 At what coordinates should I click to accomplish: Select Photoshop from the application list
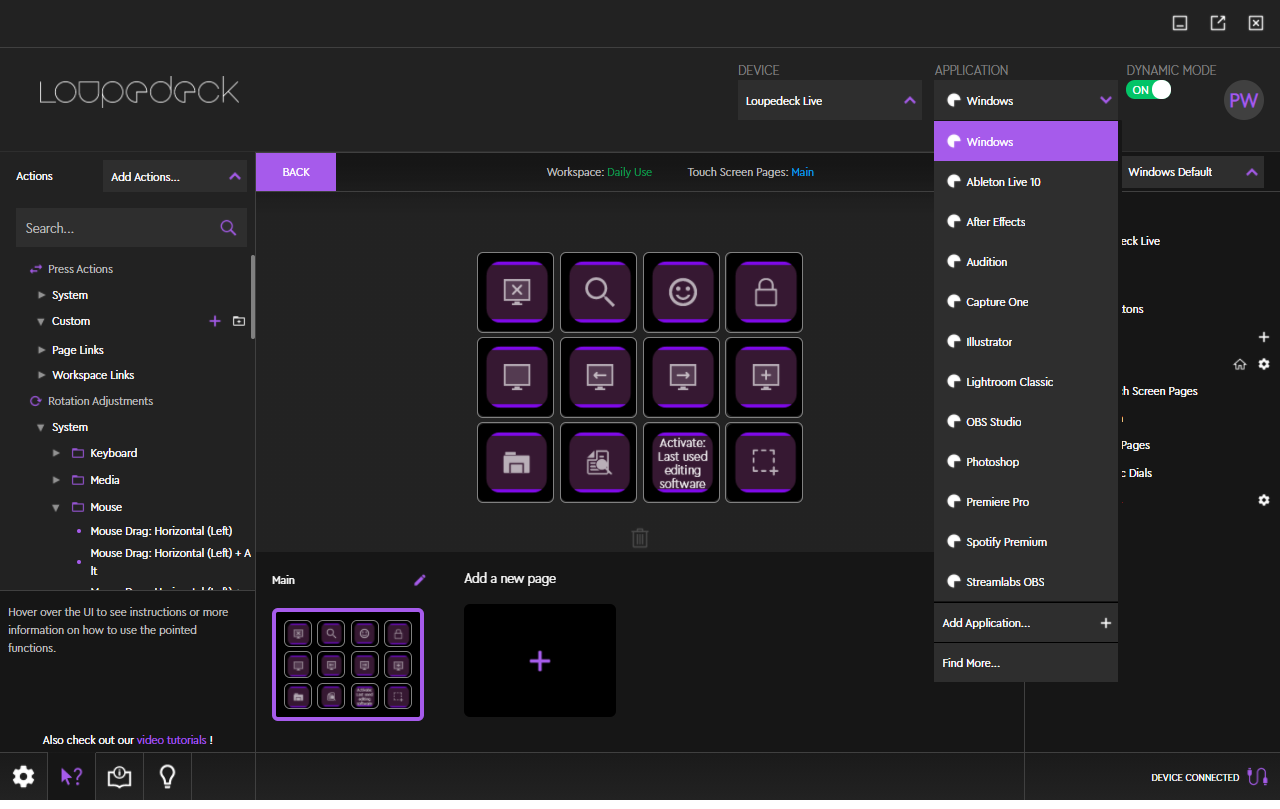[x=1026, y=462]
